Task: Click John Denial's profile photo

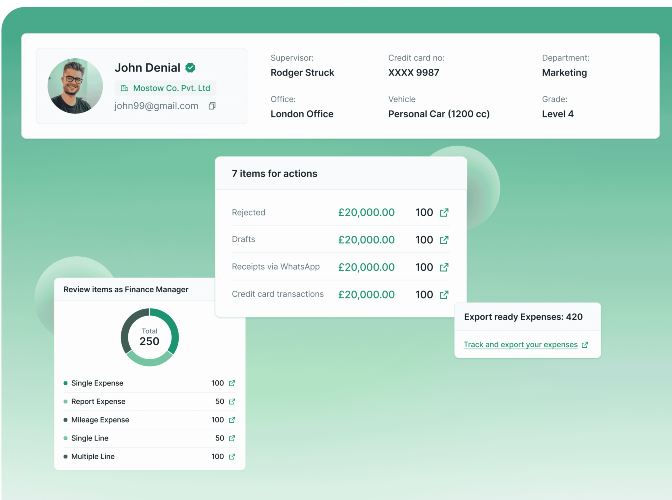Action: 75,86
